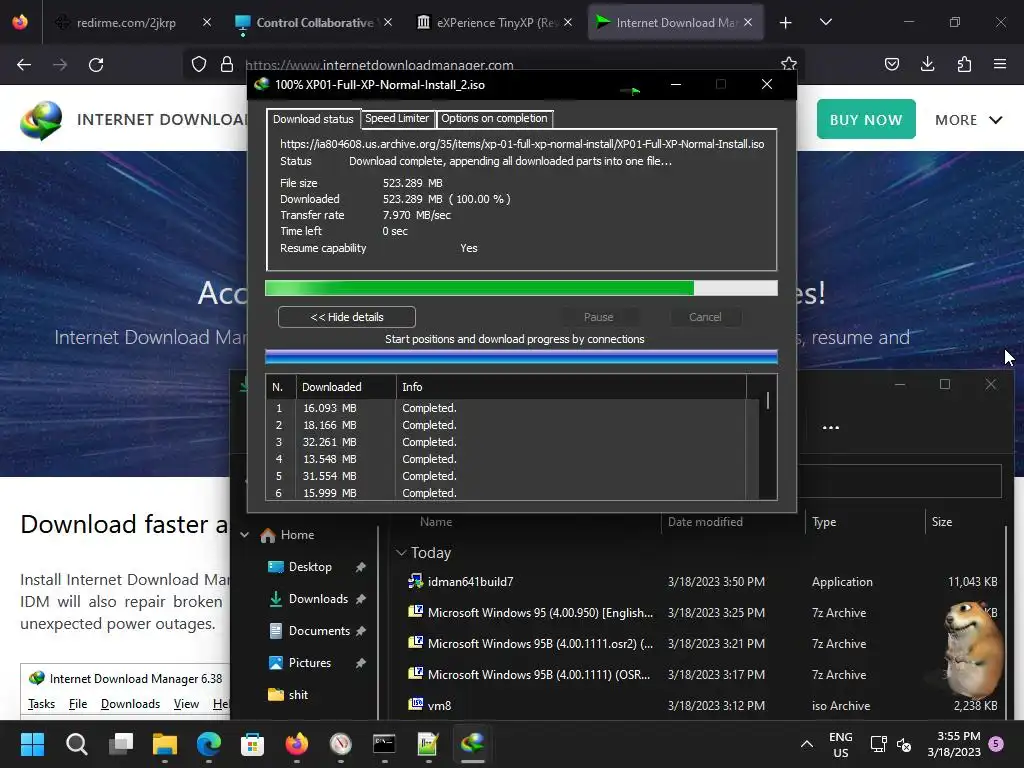Screen dimensions: 1024x768
Task: Reload the current page
Action: [96, 65]
